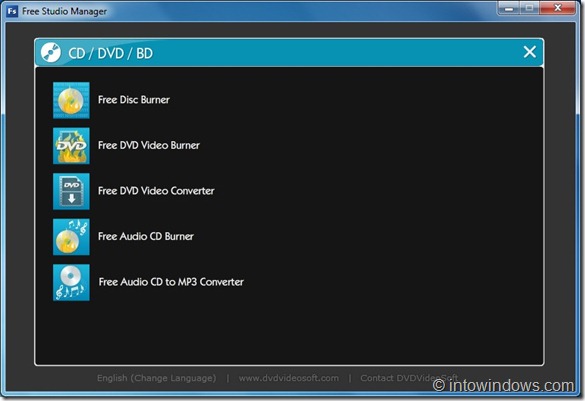This screenshot has width=585, height=401.
Task: Close the Free Studio Manager window
Action: [557, 8]
